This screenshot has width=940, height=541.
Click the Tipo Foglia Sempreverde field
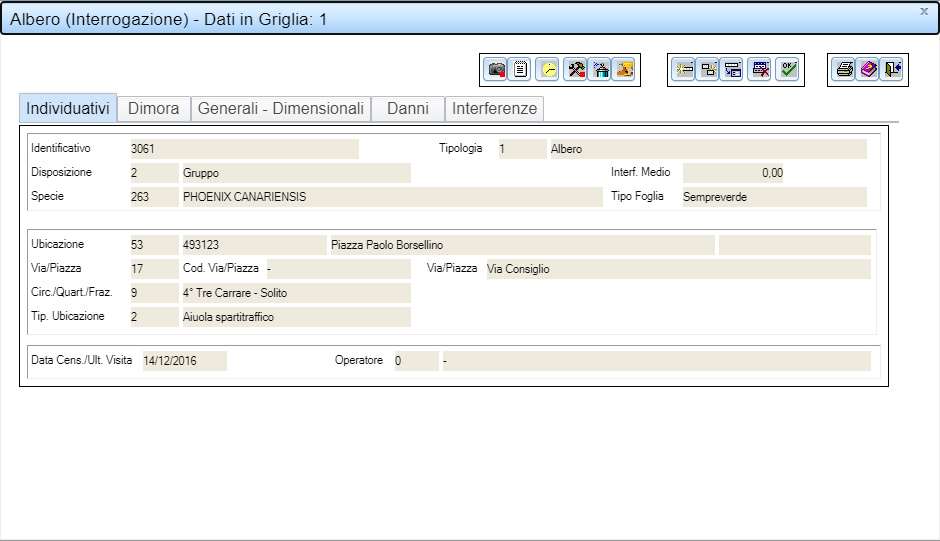coord(772,197)
